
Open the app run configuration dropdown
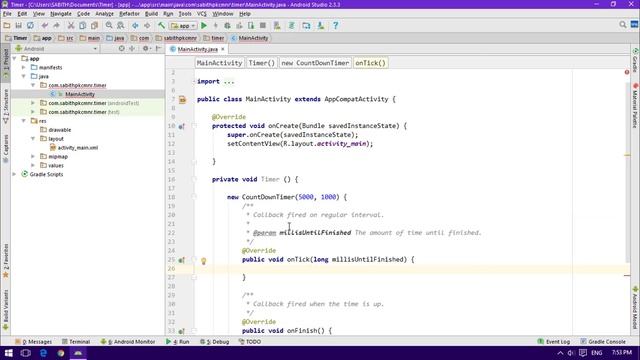tap(183, 26)
